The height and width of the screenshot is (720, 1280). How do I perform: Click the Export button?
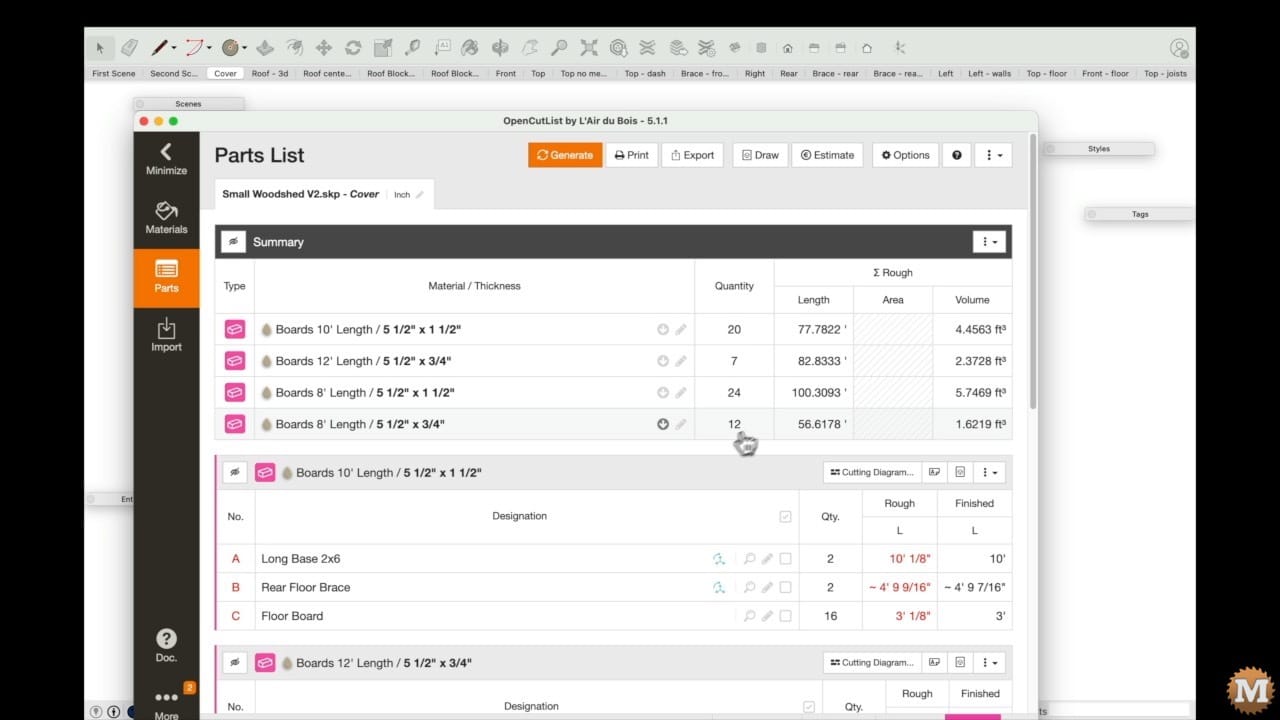tap(692, 155)
